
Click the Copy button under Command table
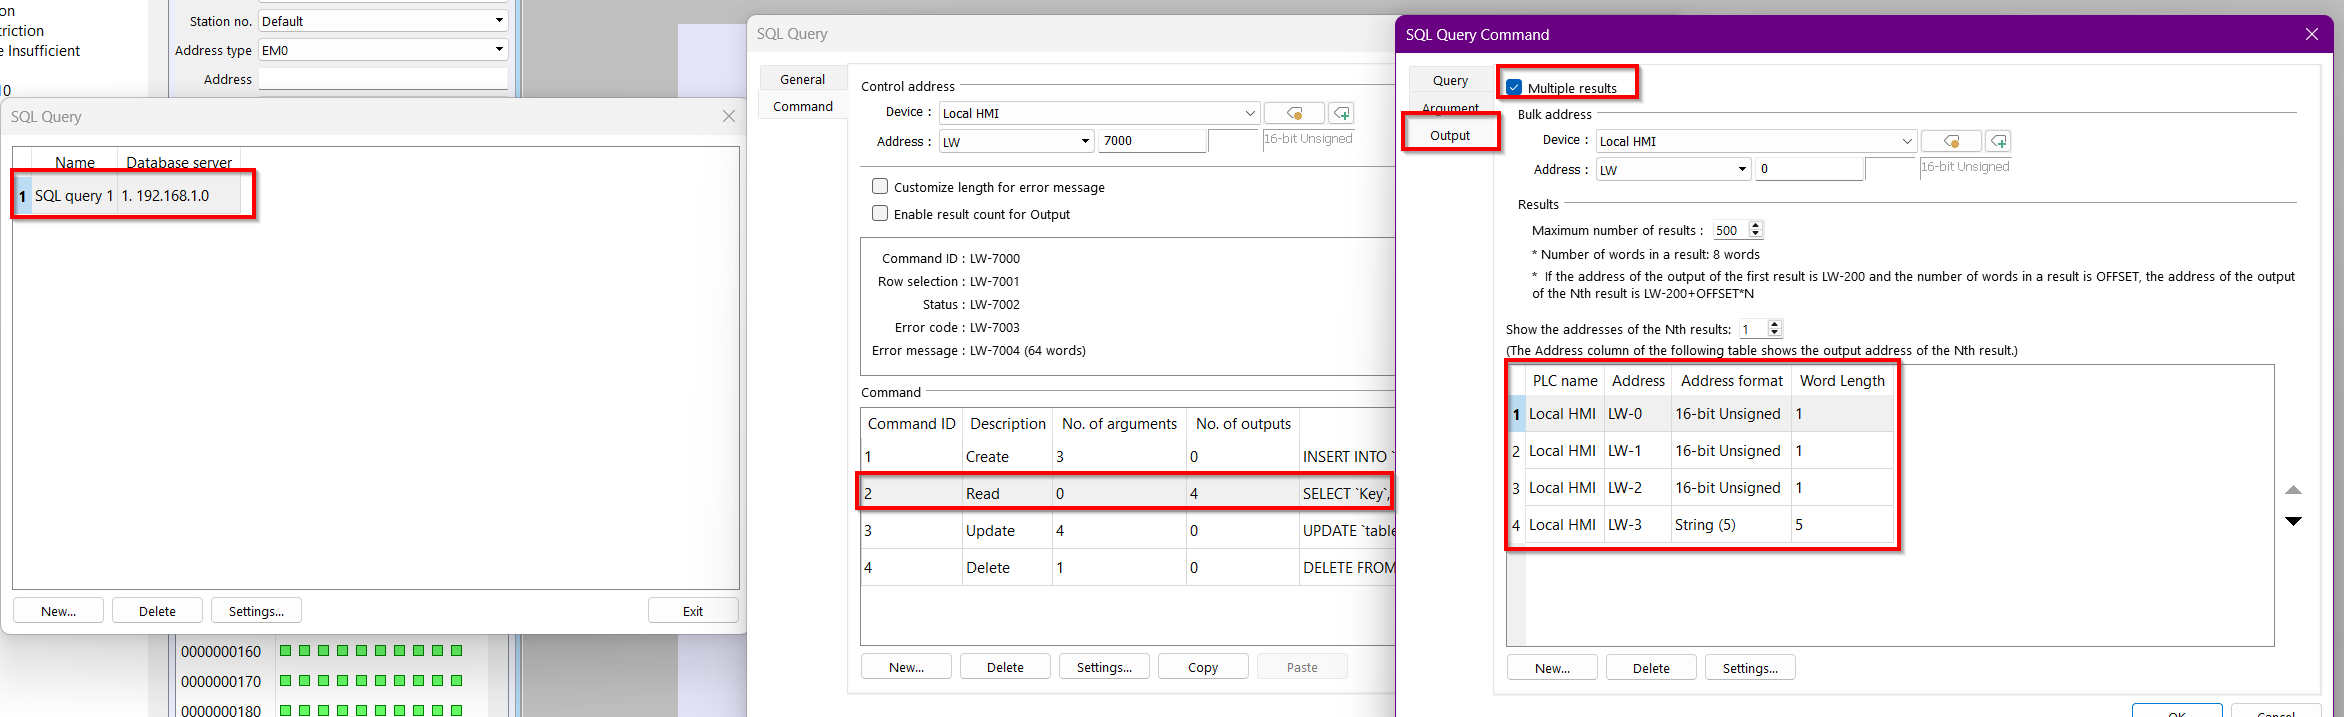(1202, 667)
